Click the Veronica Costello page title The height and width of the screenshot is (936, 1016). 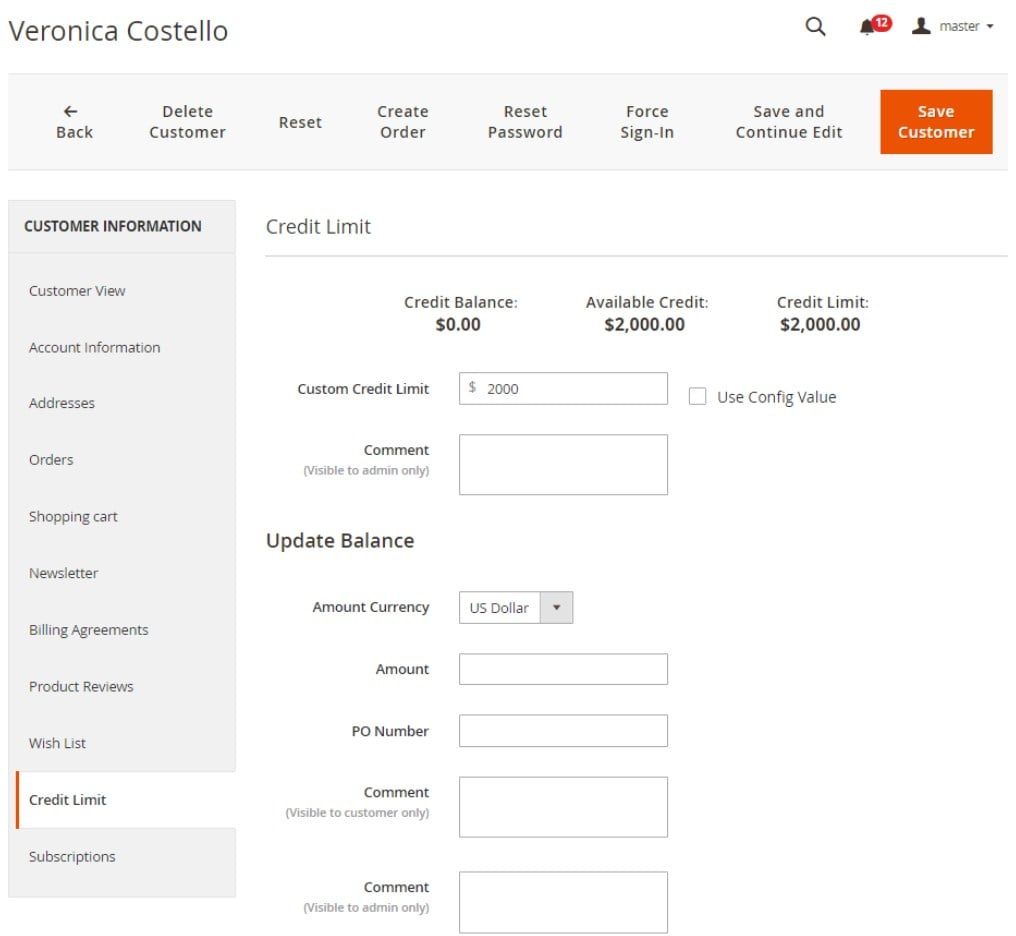click(118, 31)
